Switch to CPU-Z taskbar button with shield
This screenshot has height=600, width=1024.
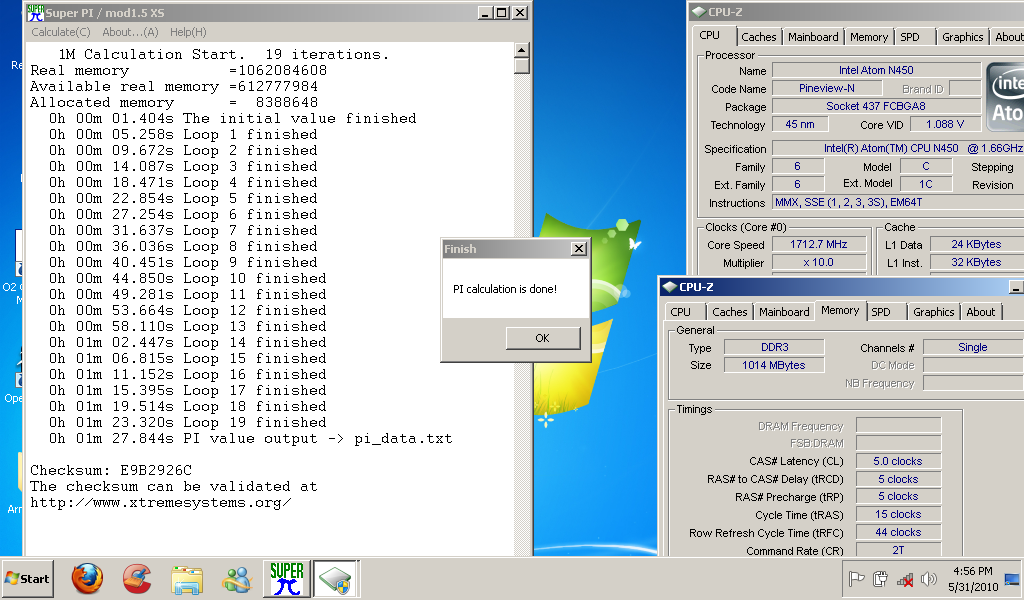click(x=336, y=578)
